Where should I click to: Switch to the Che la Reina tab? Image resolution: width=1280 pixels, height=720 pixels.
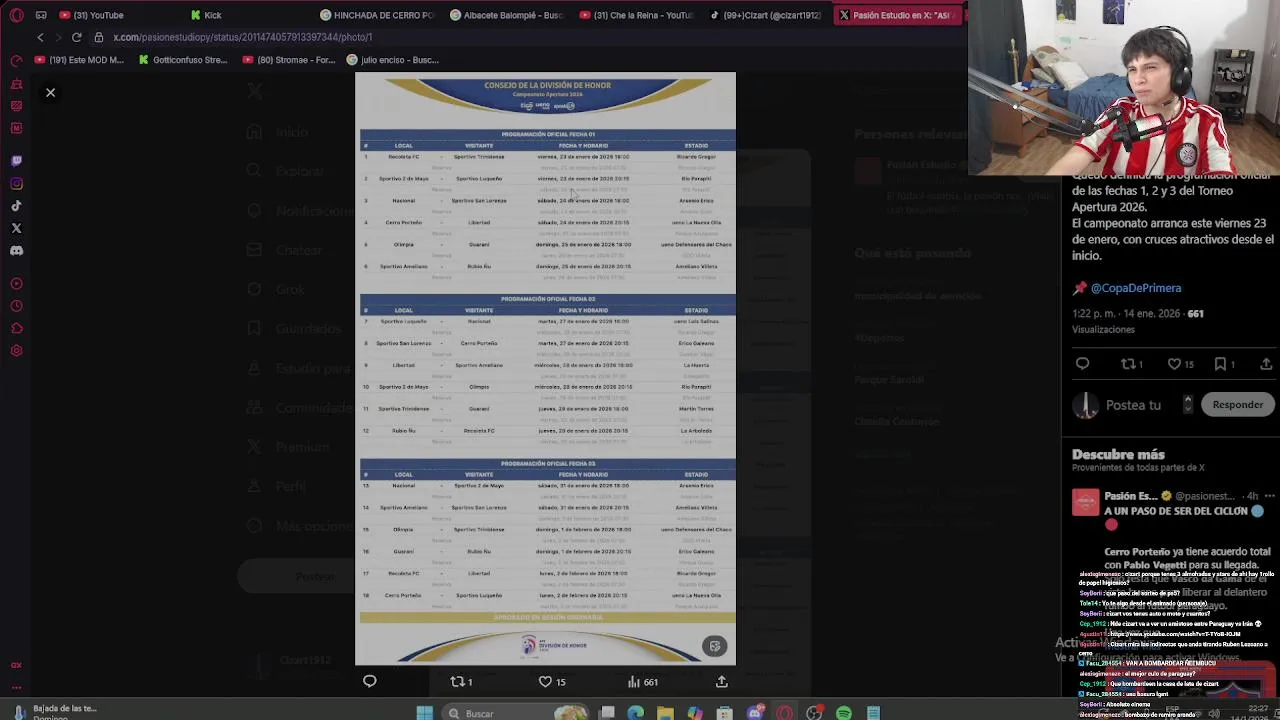pyautogui.click(x=636, y=15)
